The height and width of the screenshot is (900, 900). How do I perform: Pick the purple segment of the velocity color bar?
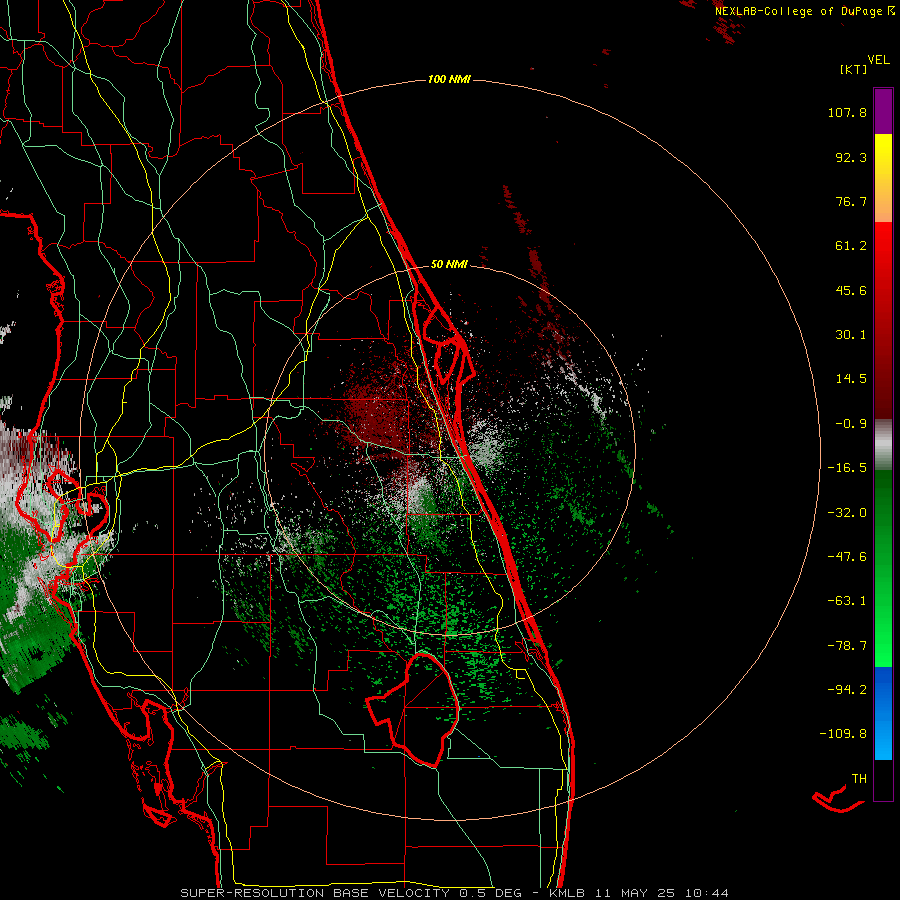(x=883, y=111)
